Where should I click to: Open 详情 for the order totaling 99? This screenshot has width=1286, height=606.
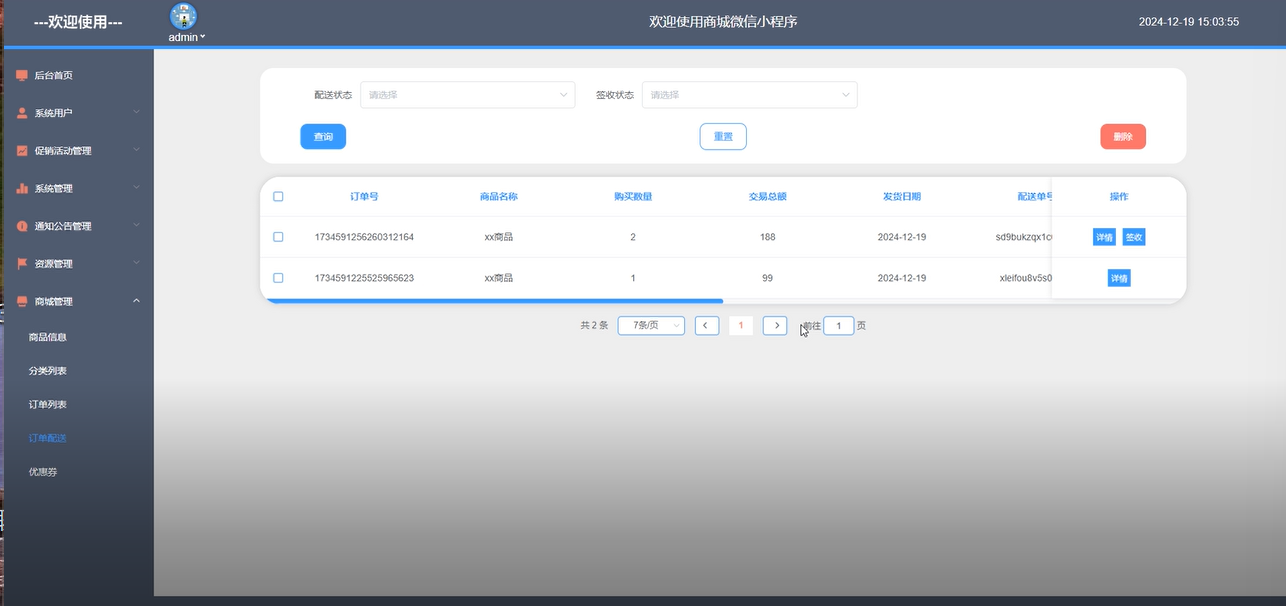tap(1119, 278)
